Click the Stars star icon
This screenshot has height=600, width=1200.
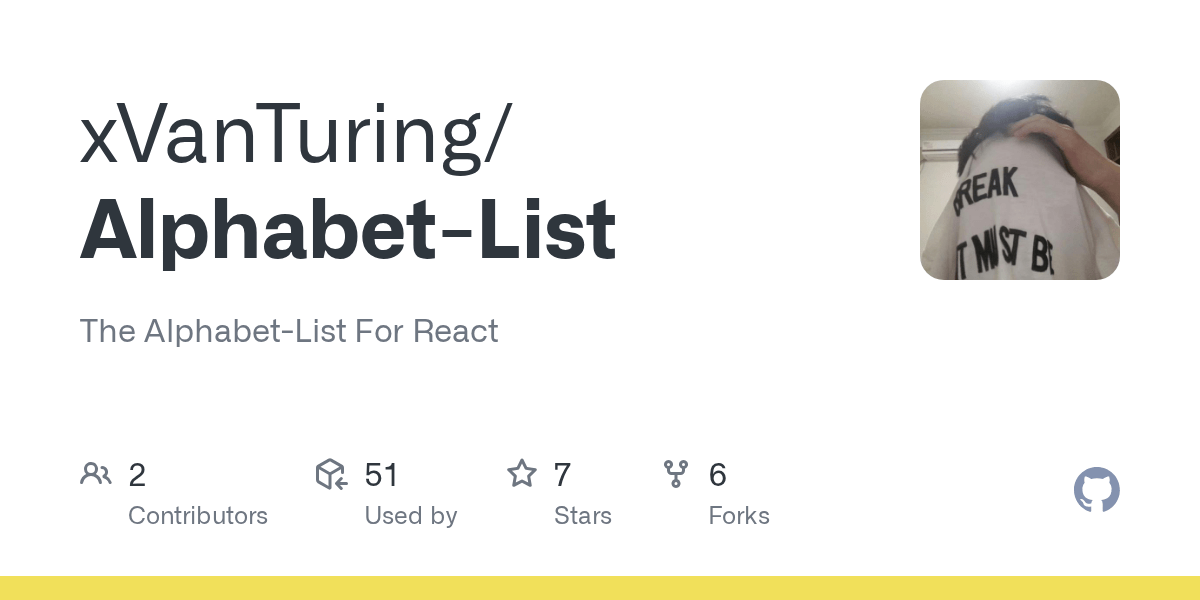point(522,473)
